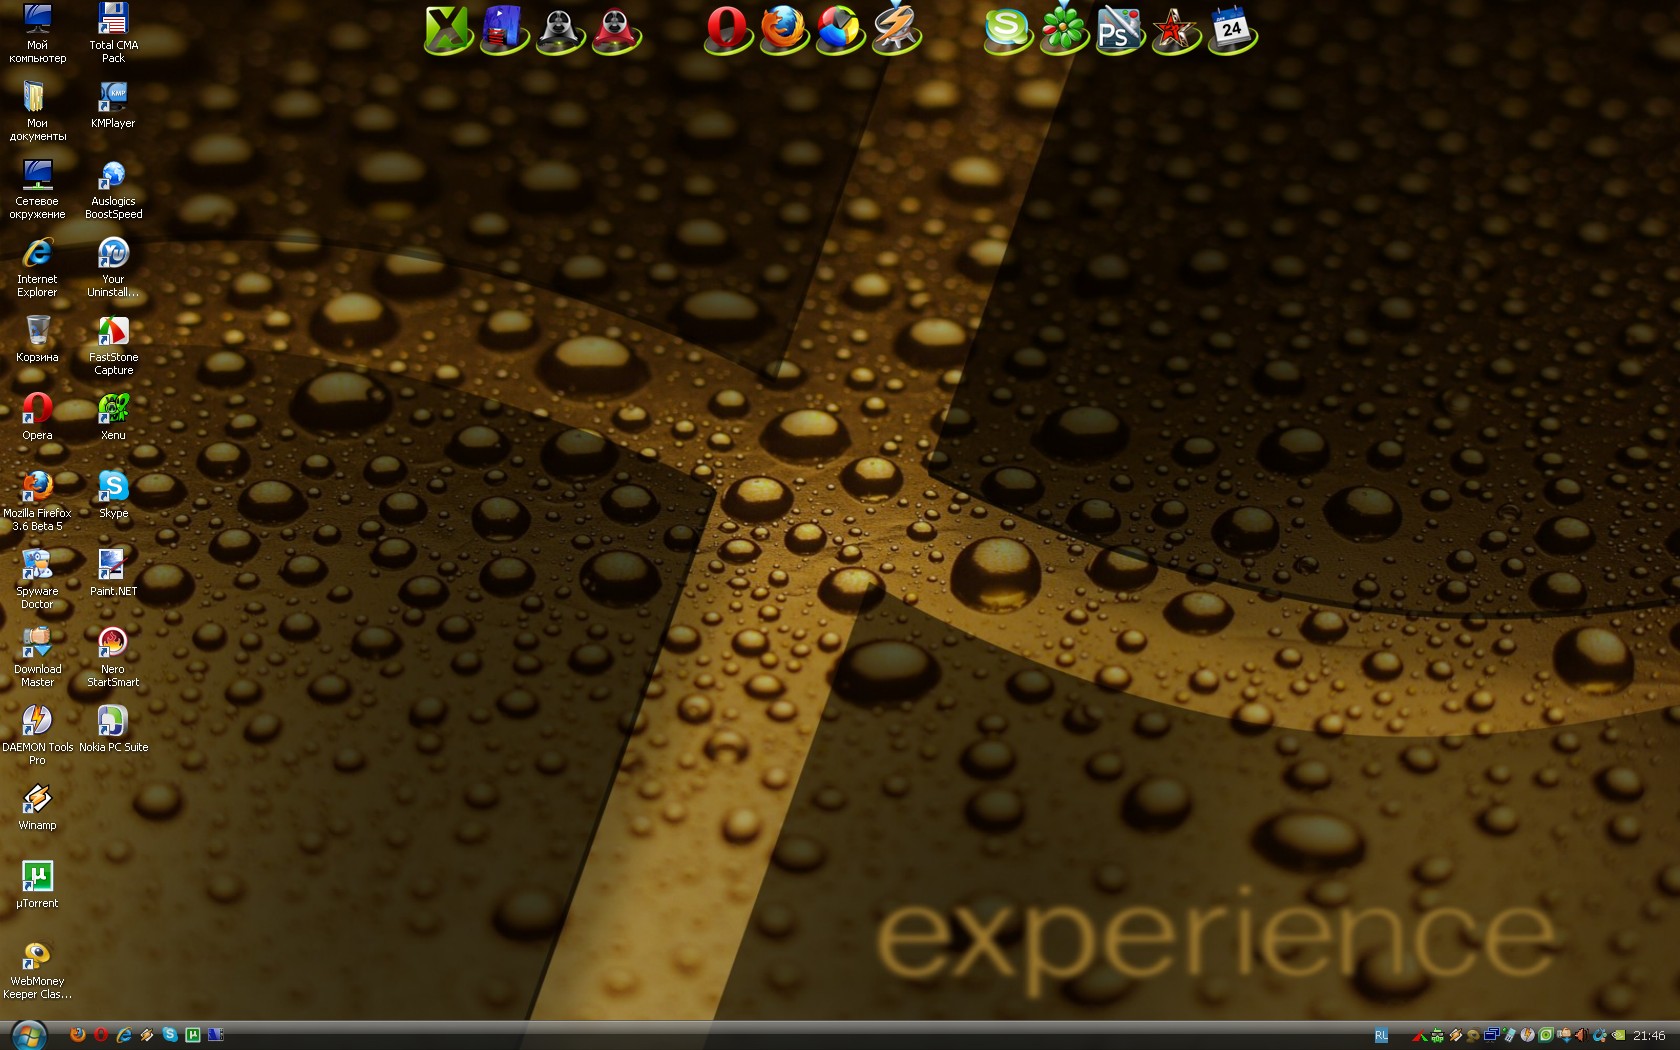Click the taskbar clock showing 21:46
This screenshot has width=1680, height=1050.
pyautogui.click(x=1649, y=1036)
